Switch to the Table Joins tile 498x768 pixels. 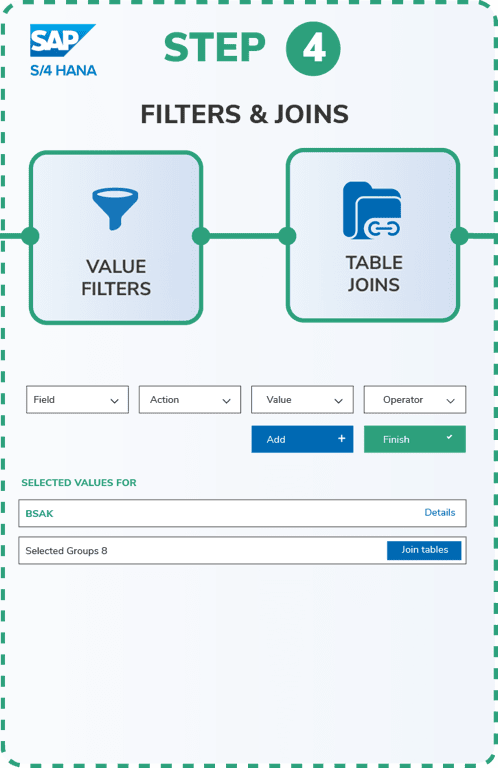coord(373,236)
